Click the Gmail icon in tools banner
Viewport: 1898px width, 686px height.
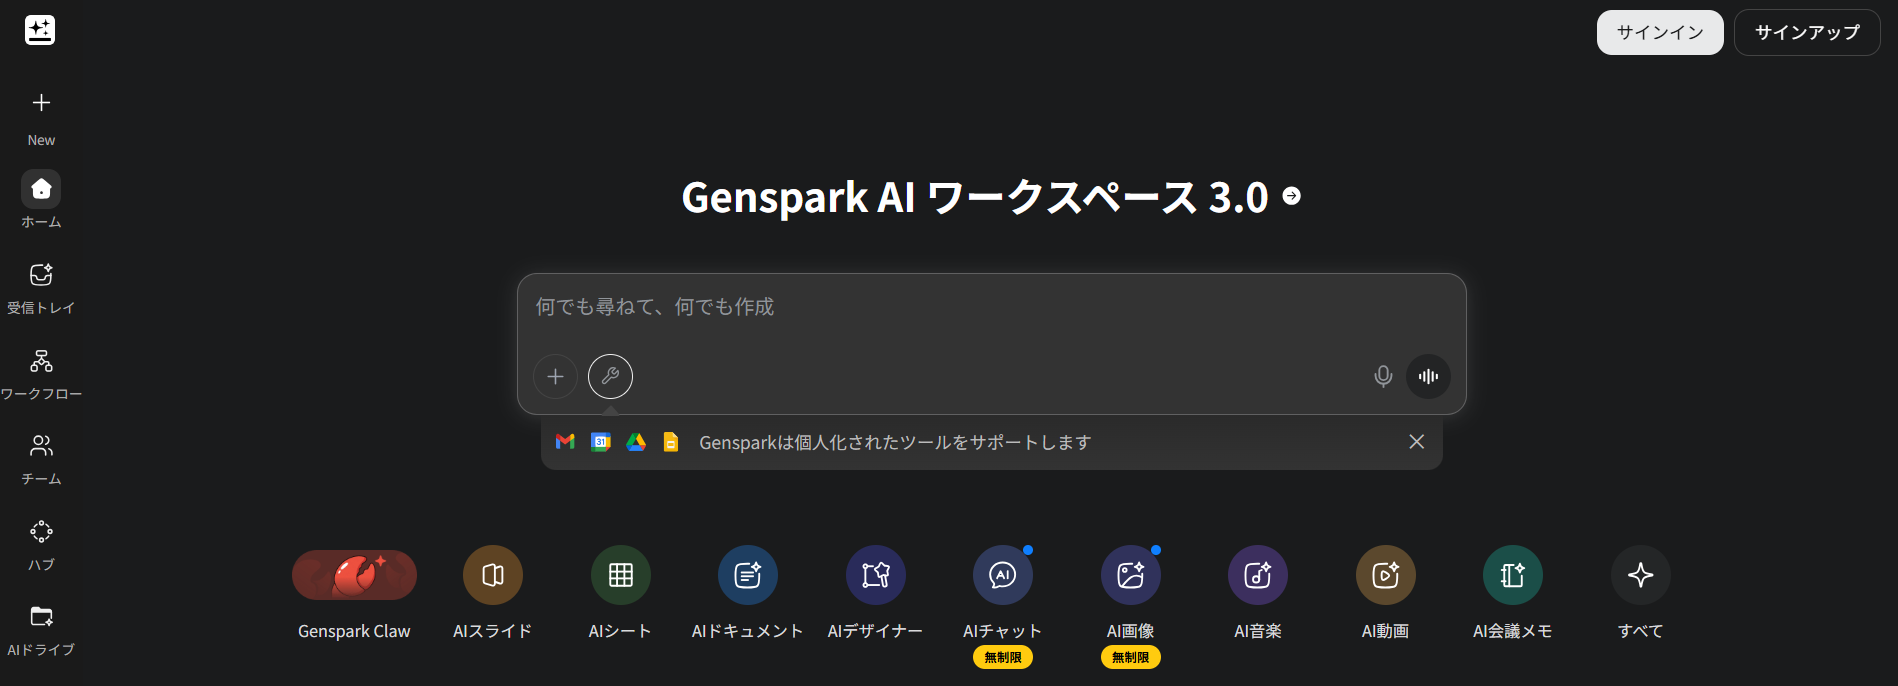tap(565, 442)
